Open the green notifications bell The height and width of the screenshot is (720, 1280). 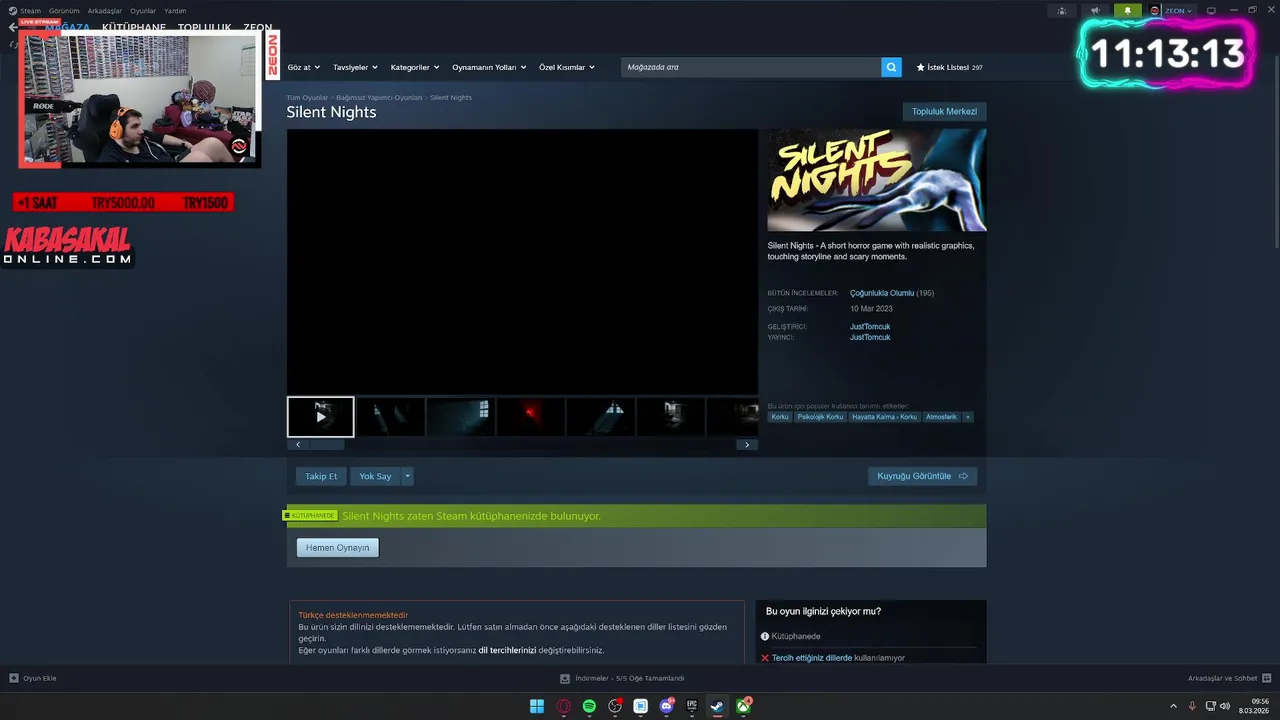pyautogui.click(x=1128, y=11)
